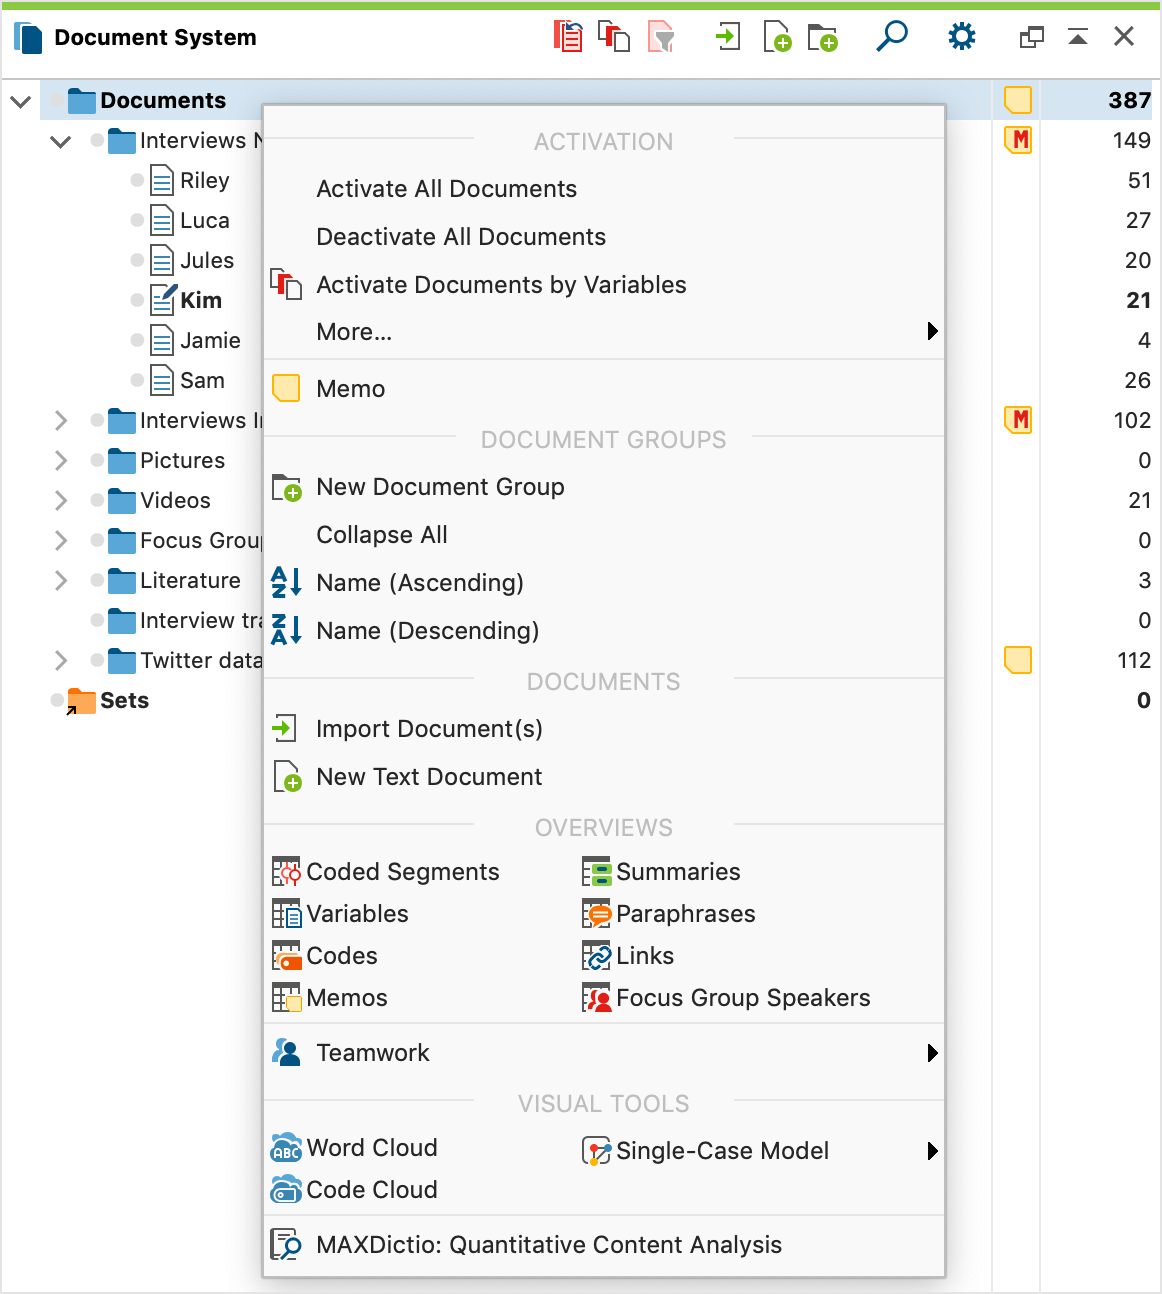Toggle the activation dot next to Kim
Screen dimensions: 1162x1294
point(138,300)
